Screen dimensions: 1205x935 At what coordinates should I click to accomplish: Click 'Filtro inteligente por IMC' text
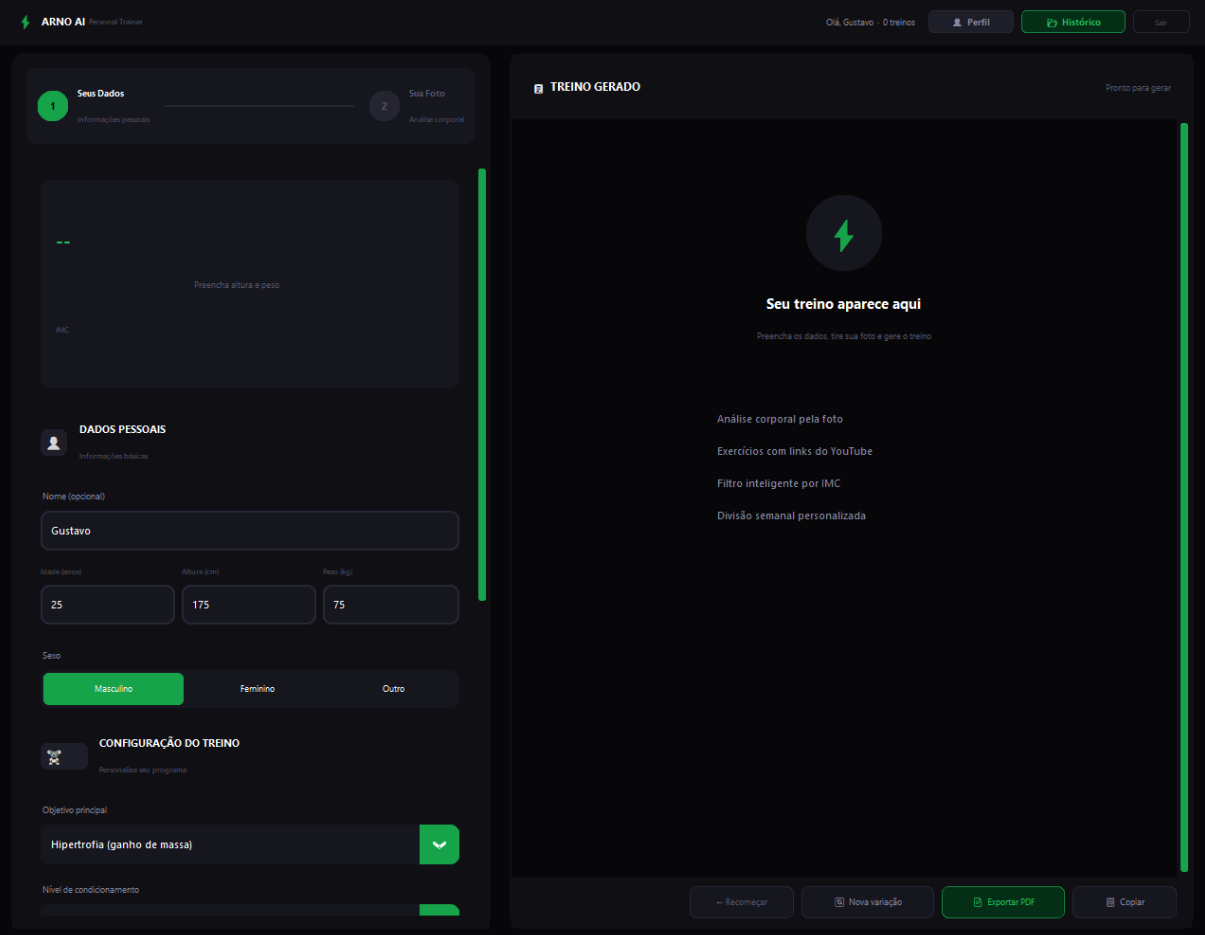coord(779,483)
